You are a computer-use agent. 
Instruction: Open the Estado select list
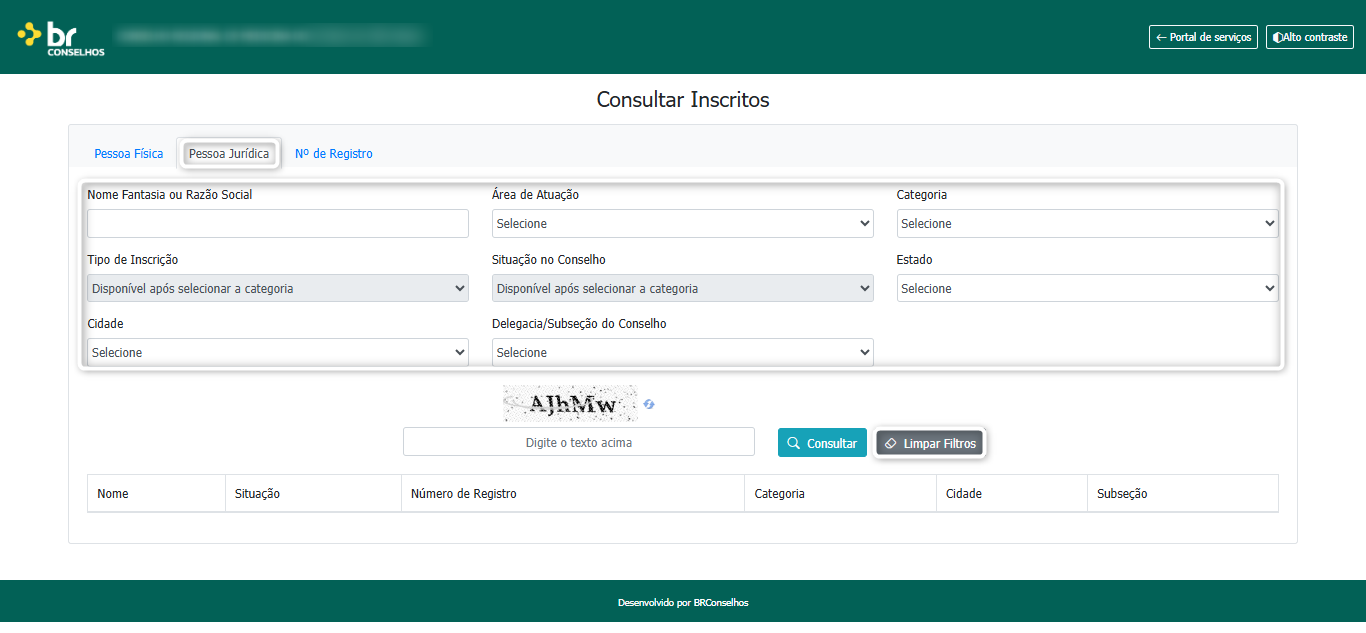[x=1087, y=289]
